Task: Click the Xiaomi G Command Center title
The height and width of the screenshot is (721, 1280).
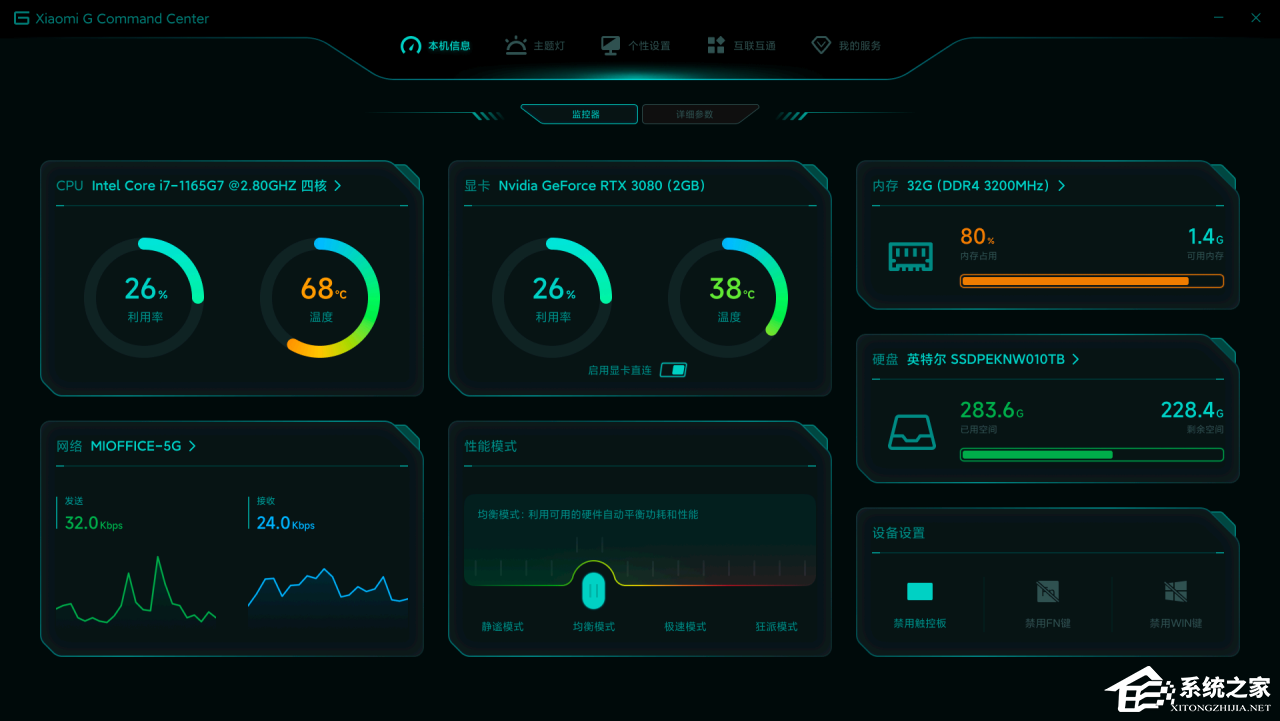Action: pos(123,18)
